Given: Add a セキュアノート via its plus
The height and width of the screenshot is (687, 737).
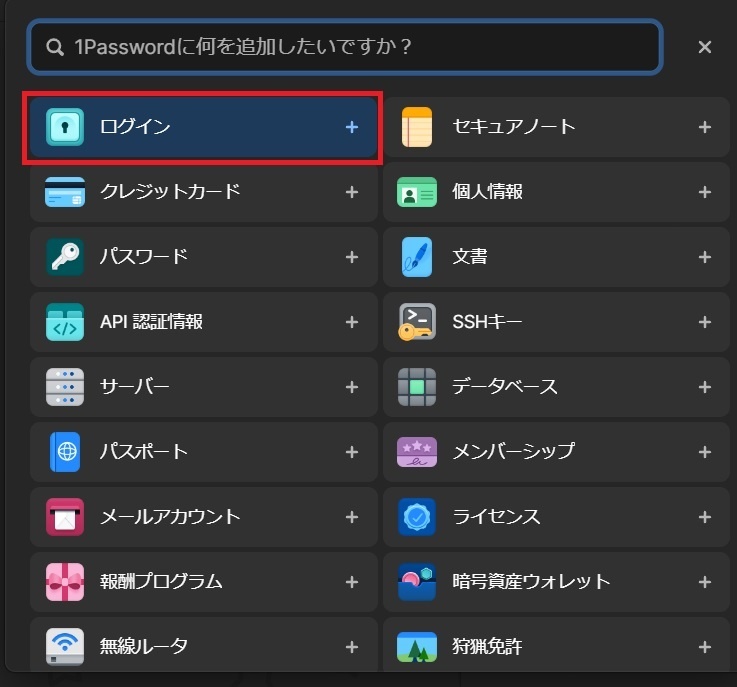Looking at the screenshot, I should pyautogui.click(x=705, y=127).
